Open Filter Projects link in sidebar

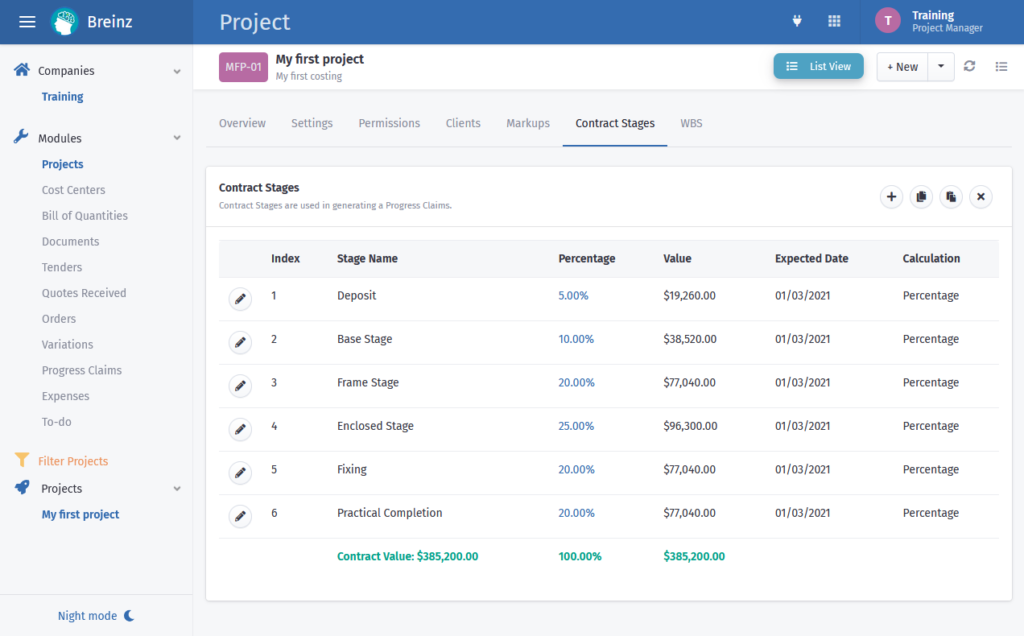click(x=72, y=461)
